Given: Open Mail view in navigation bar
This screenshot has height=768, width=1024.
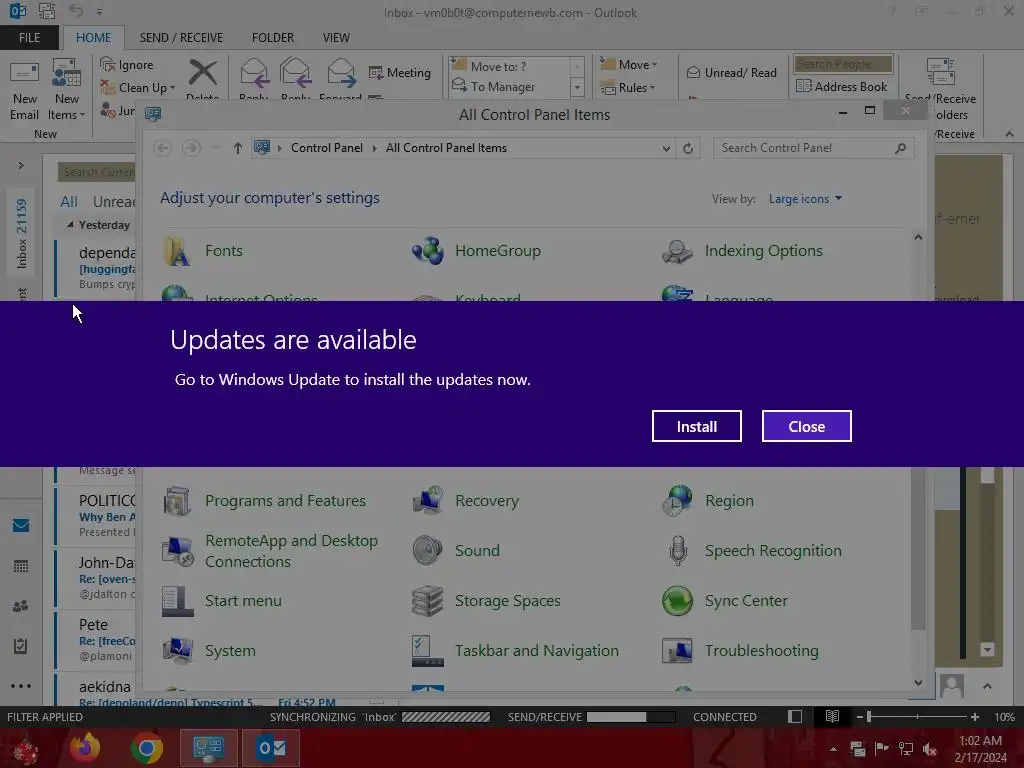Looking at the screenshot, I should pyautogui.click(x=21, y=525).
